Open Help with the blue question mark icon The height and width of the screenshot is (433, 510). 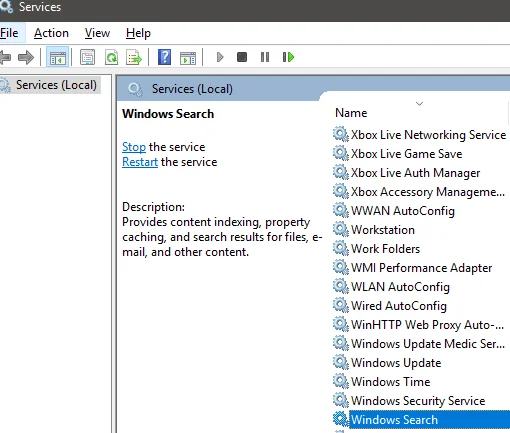coord(164,57)
